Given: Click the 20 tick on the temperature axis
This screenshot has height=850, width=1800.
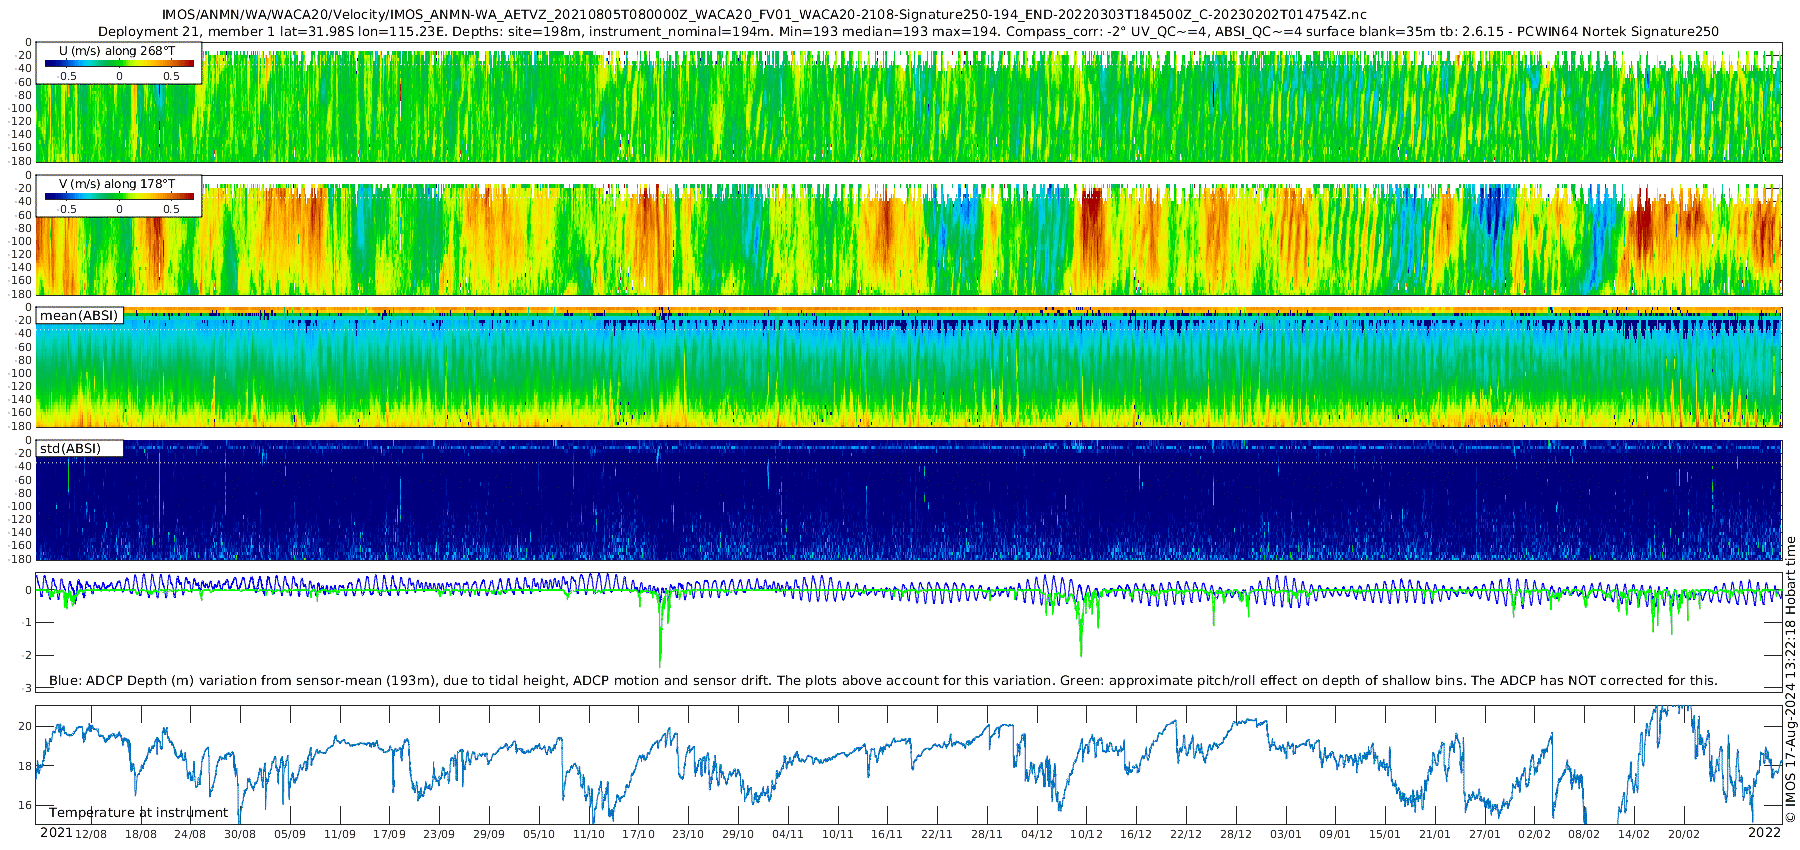Looking at the screenshot, I should [26, 726].
